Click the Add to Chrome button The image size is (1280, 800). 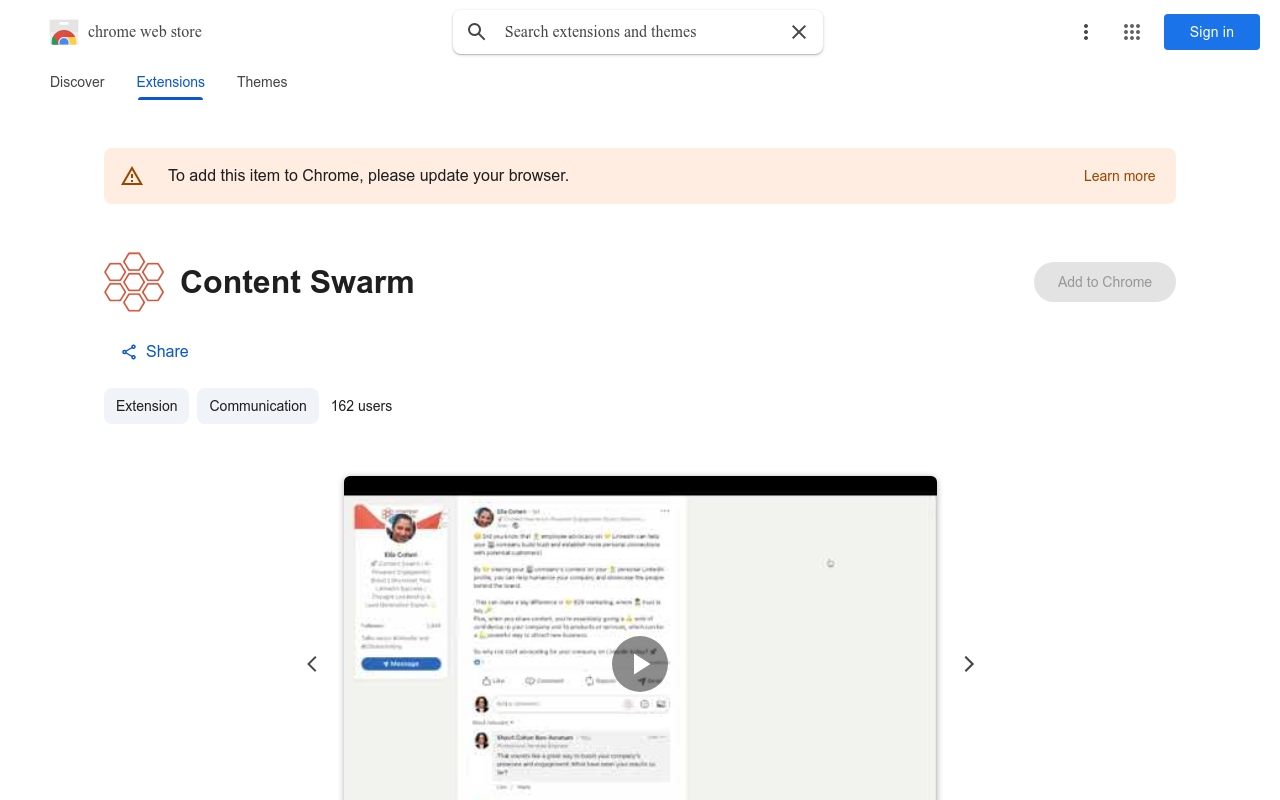[1105, 282]
